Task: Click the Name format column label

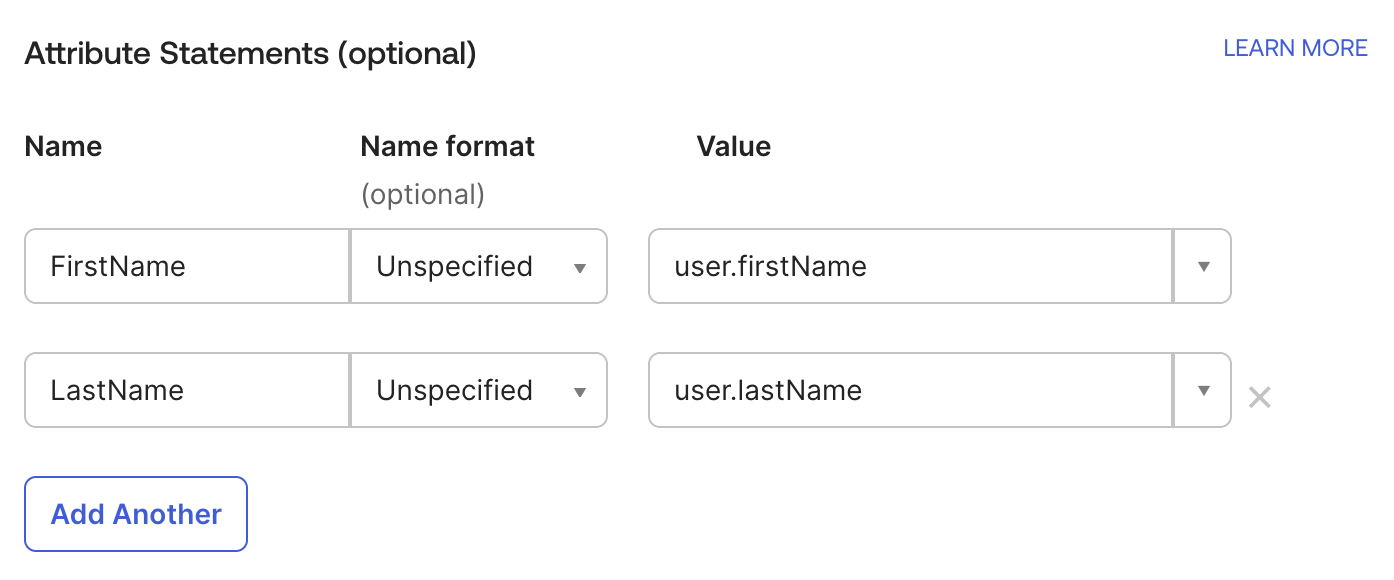Action: [x=447, y=147]
